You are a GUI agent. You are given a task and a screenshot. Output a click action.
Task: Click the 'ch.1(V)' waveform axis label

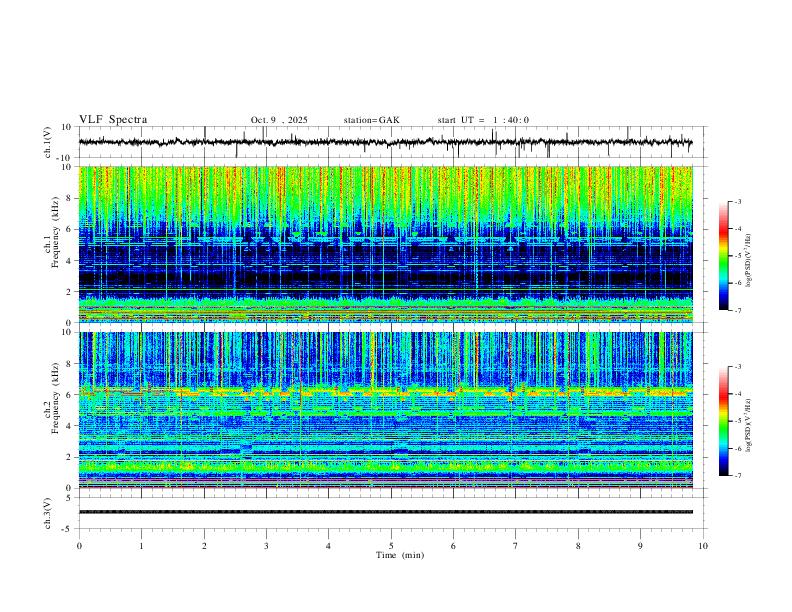(x=48, y=142)
